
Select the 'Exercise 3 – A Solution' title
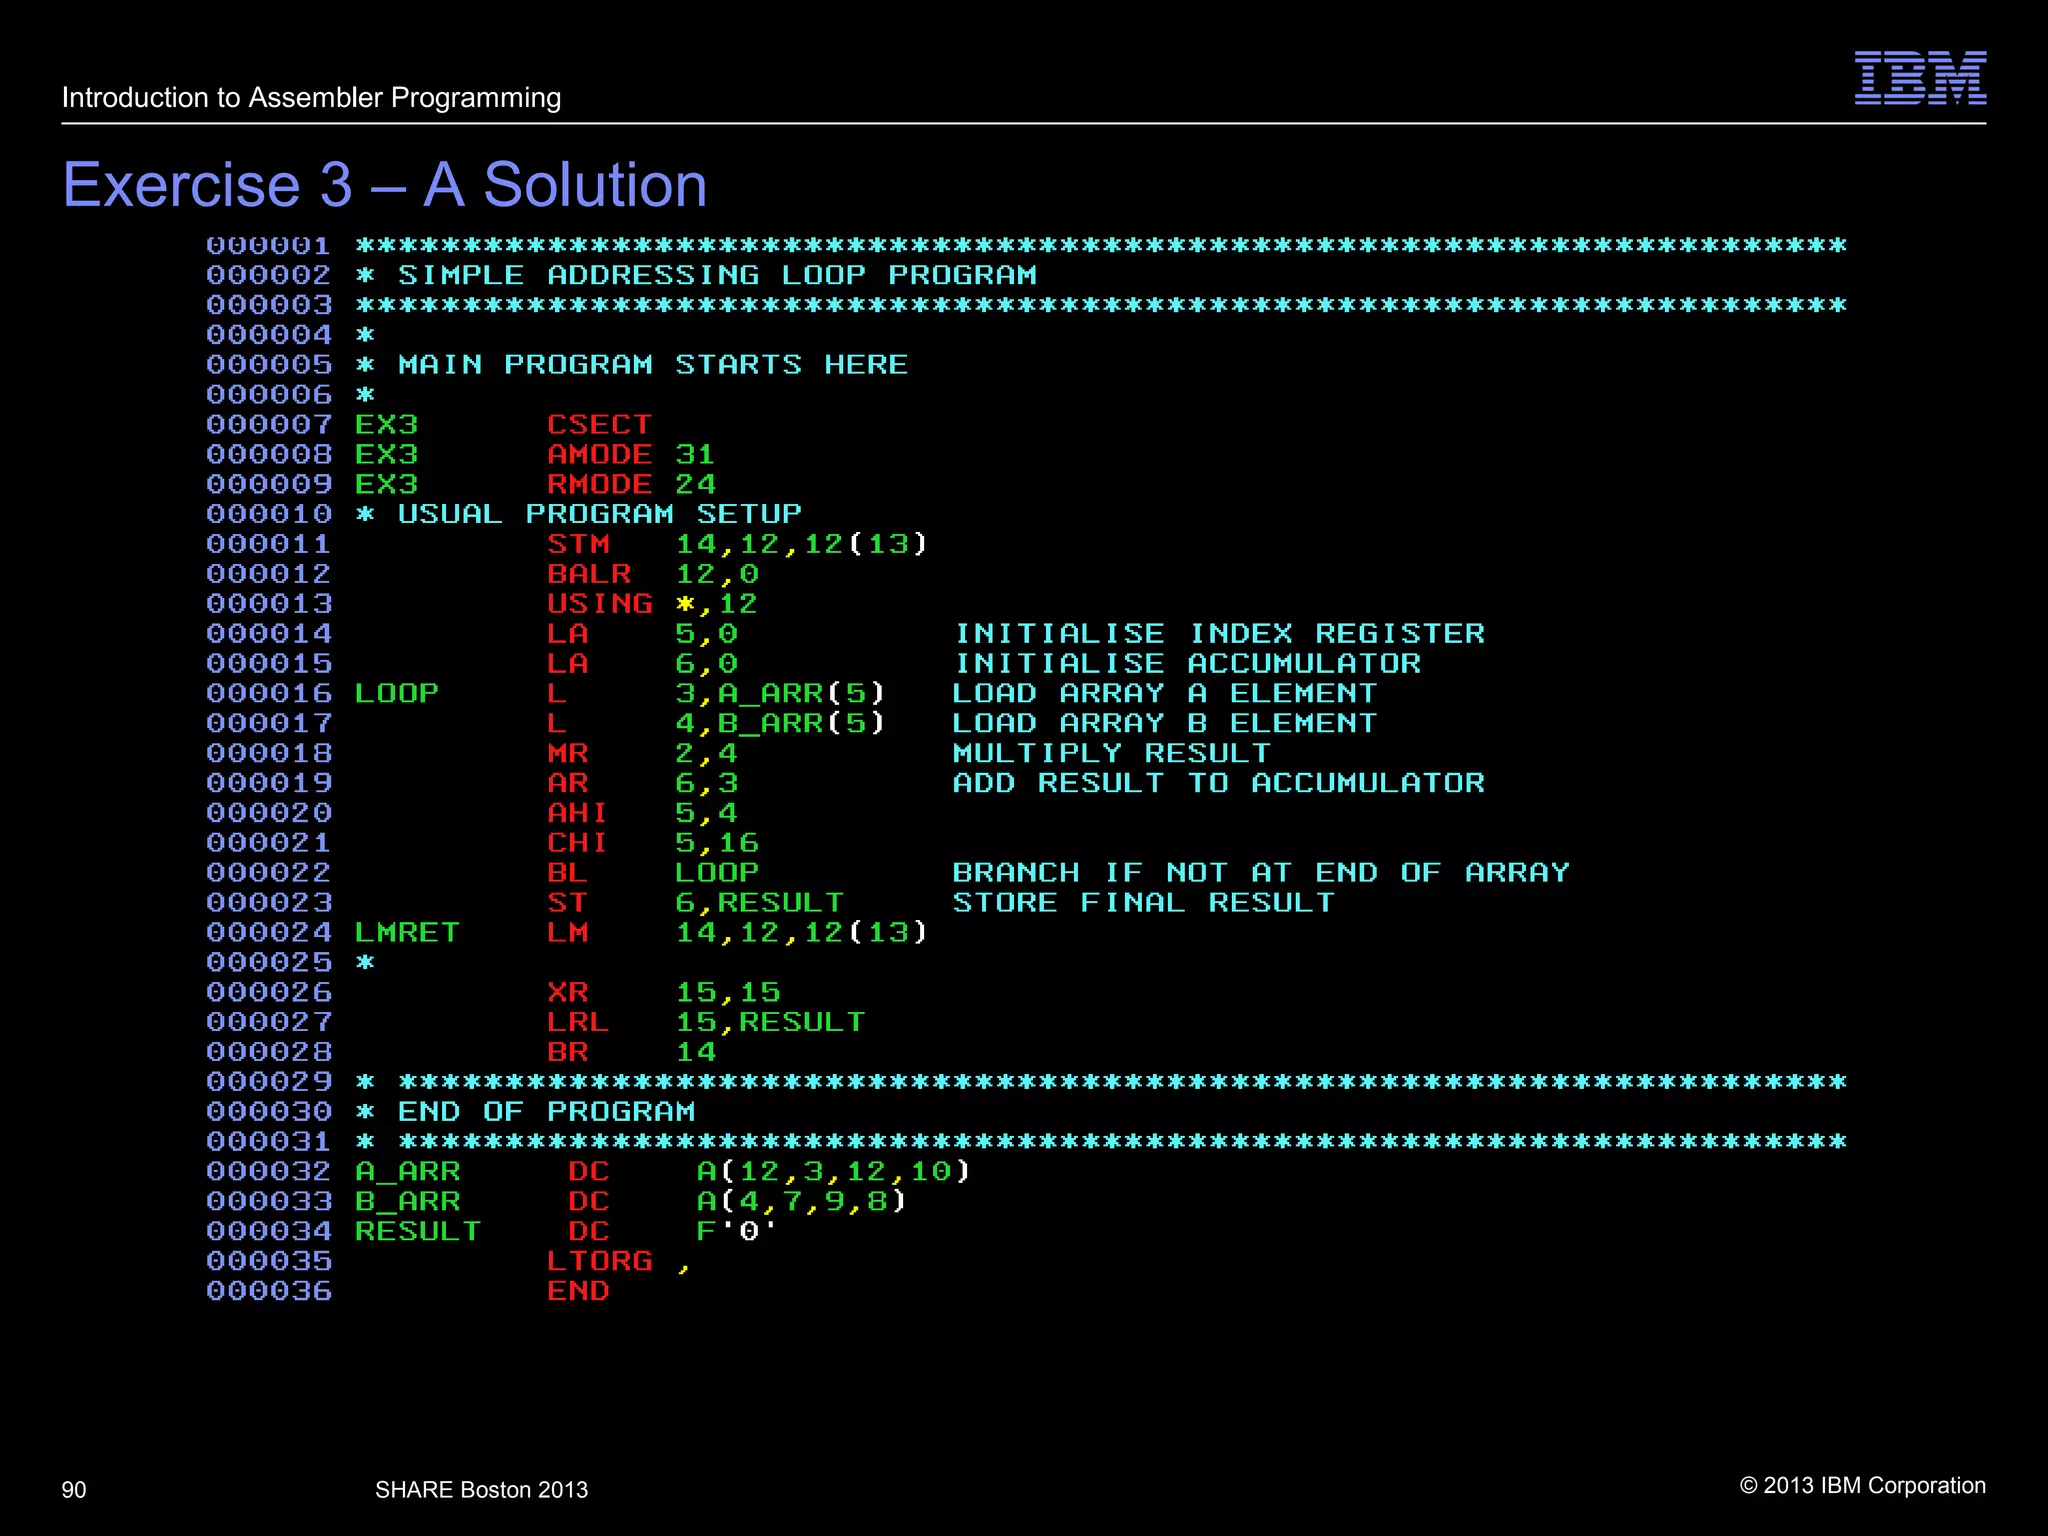385,185
